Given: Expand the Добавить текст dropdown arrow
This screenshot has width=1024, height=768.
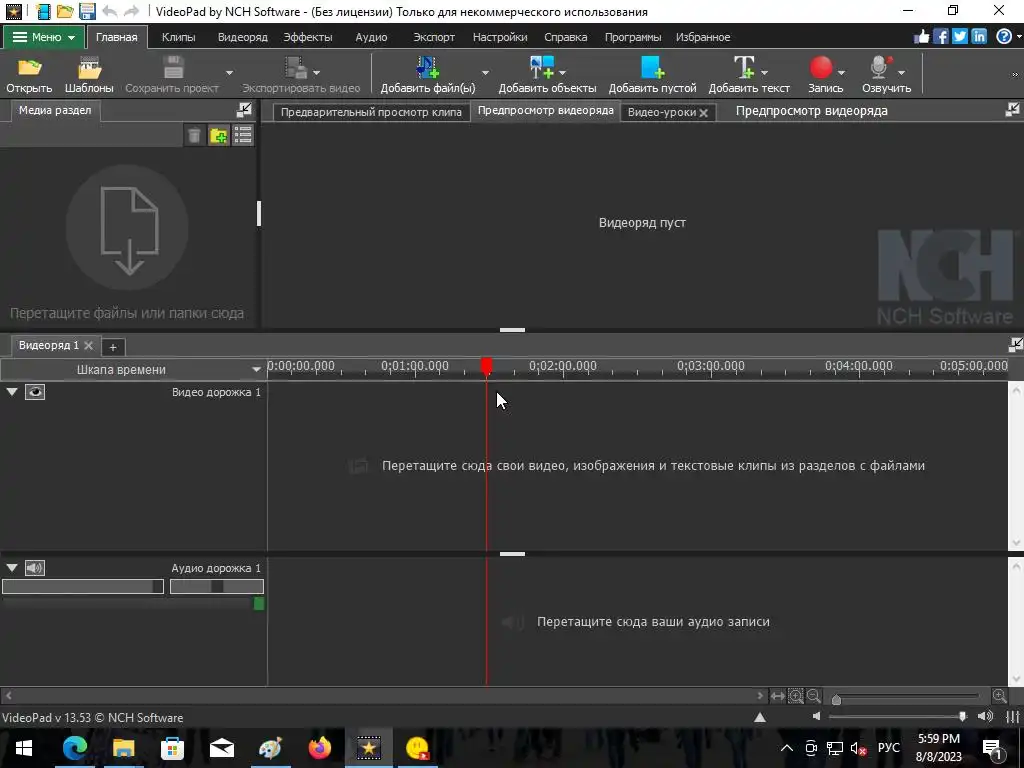Looking at the screenshot, I should click(764, 72).
